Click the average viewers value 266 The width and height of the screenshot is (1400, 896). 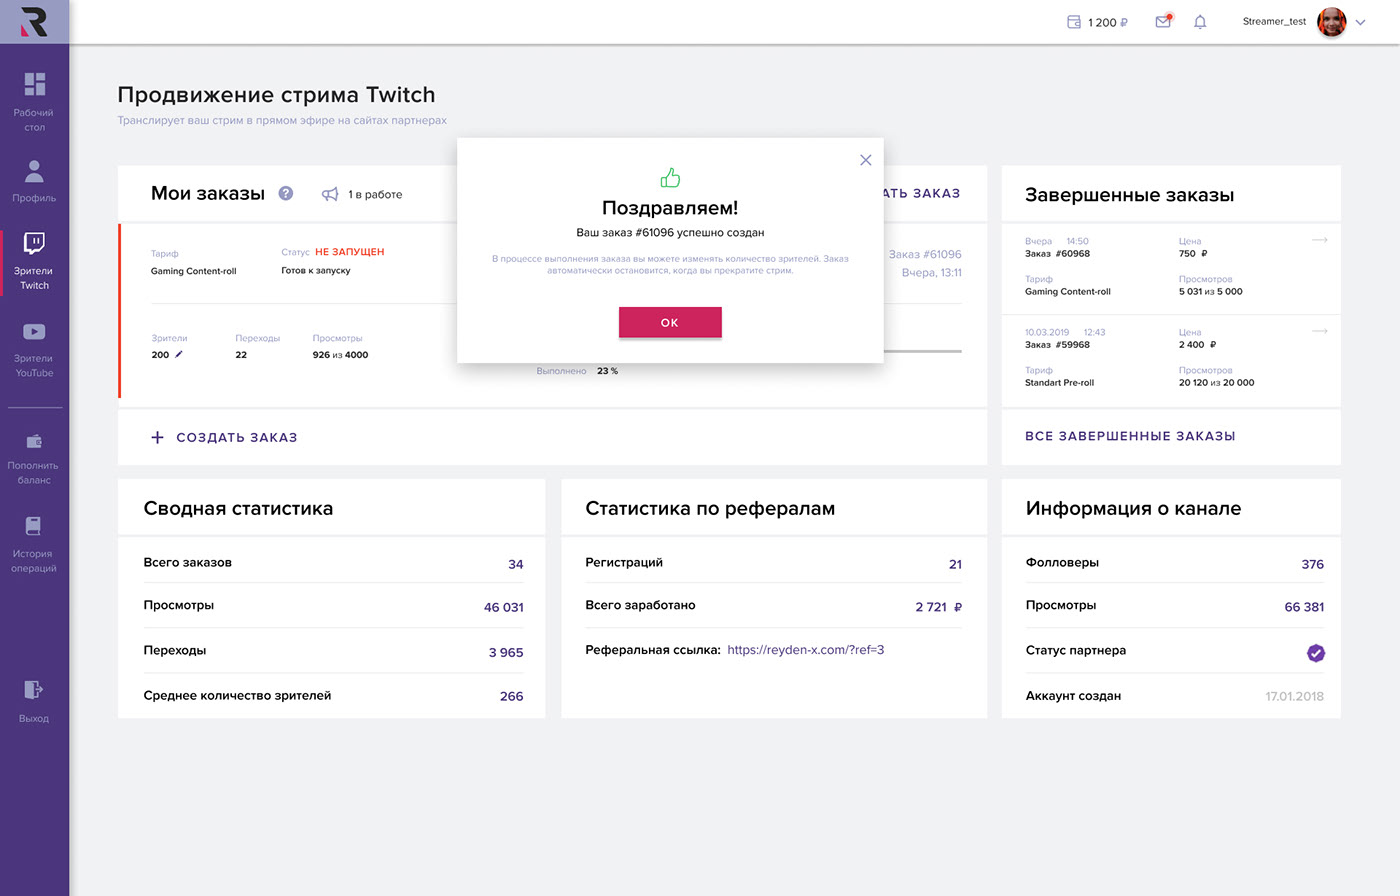pyautogui.click(x=512, y=696)
